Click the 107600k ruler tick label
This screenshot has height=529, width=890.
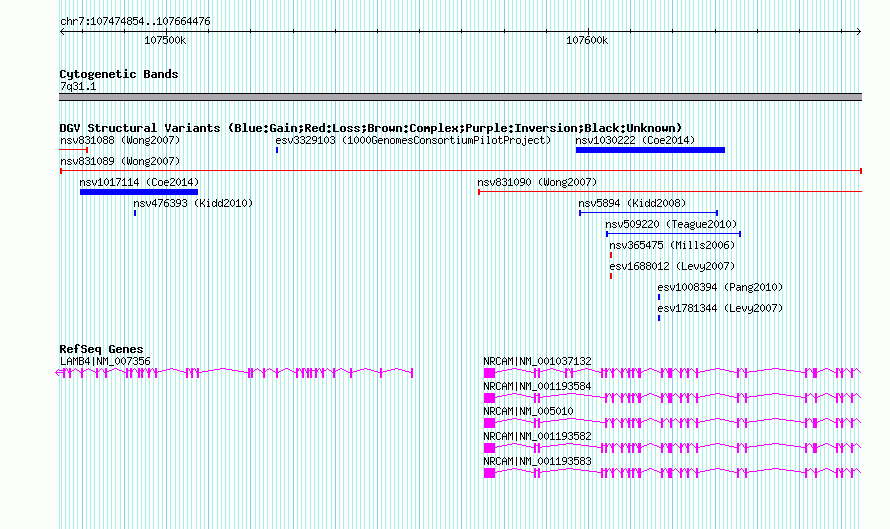(x=587, y=40)
